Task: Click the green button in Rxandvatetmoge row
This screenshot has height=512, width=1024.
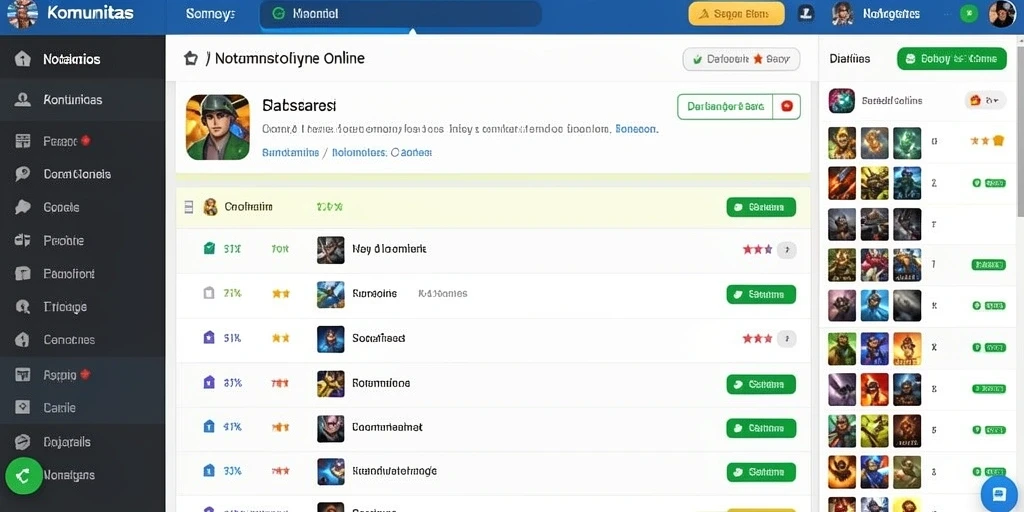Action: (761, 472)
